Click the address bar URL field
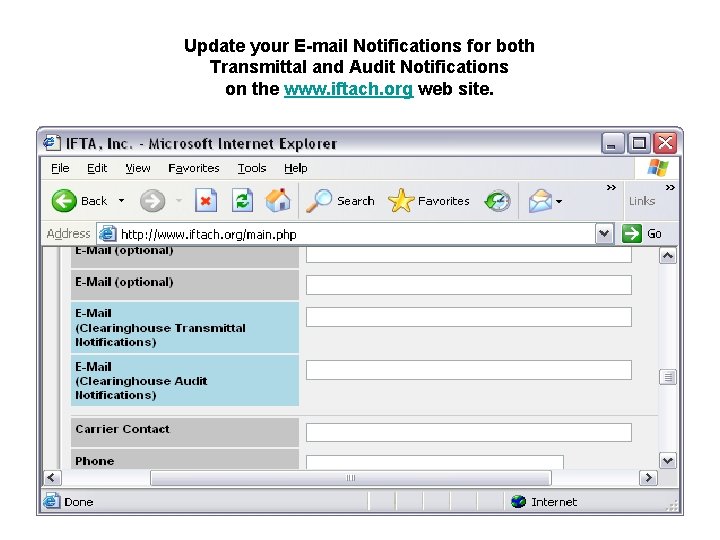This screenshot has height=540, width=720. pos(356,234)
